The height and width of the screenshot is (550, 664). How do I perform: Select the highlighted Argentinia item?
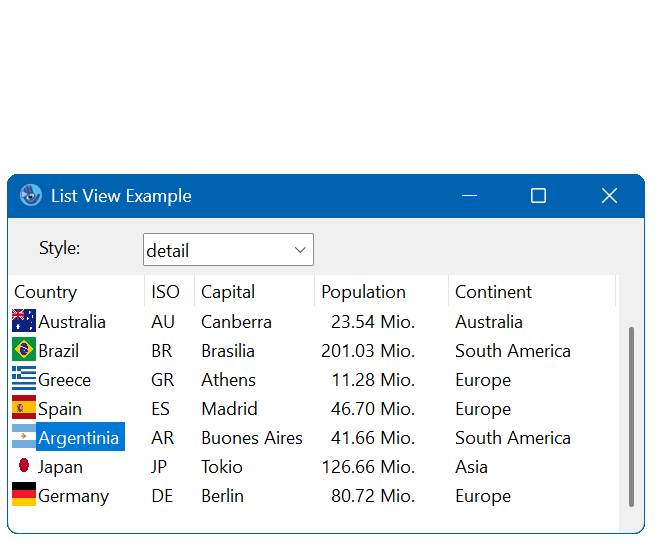coord(80,437)
